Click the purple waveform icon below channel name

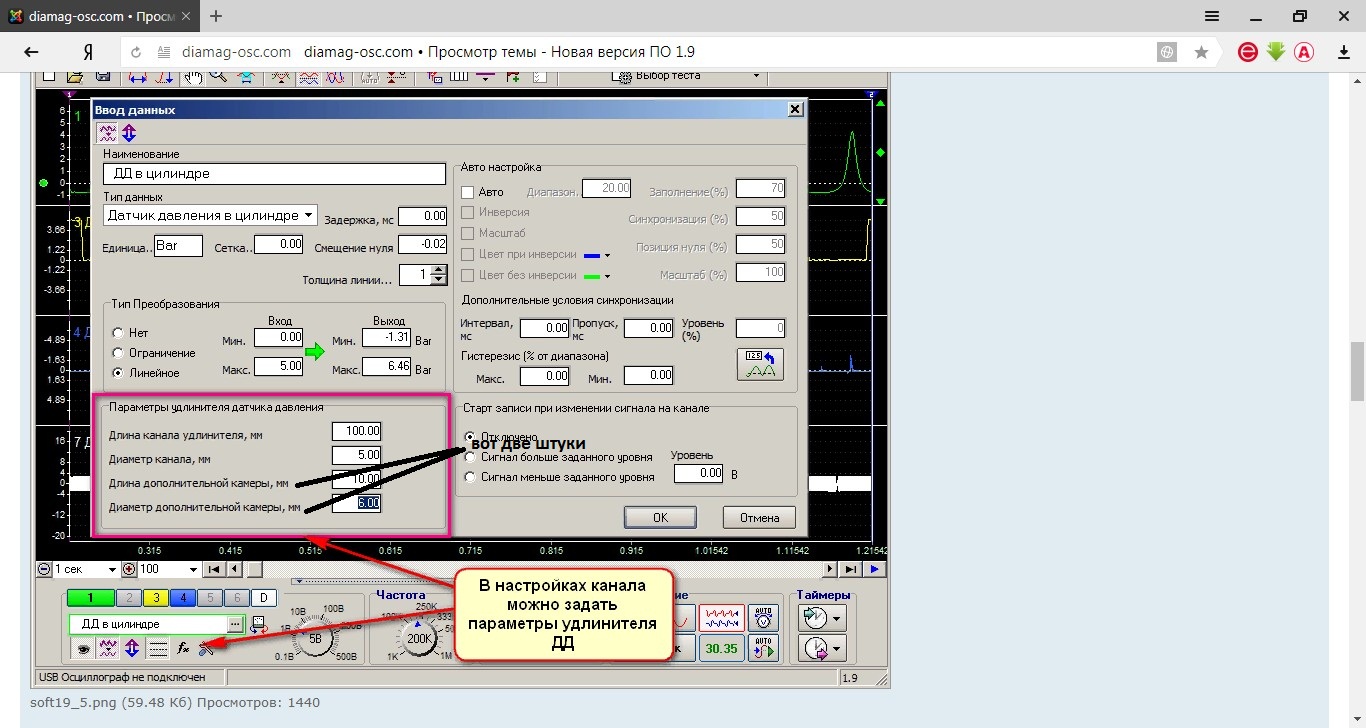[109, 649]
